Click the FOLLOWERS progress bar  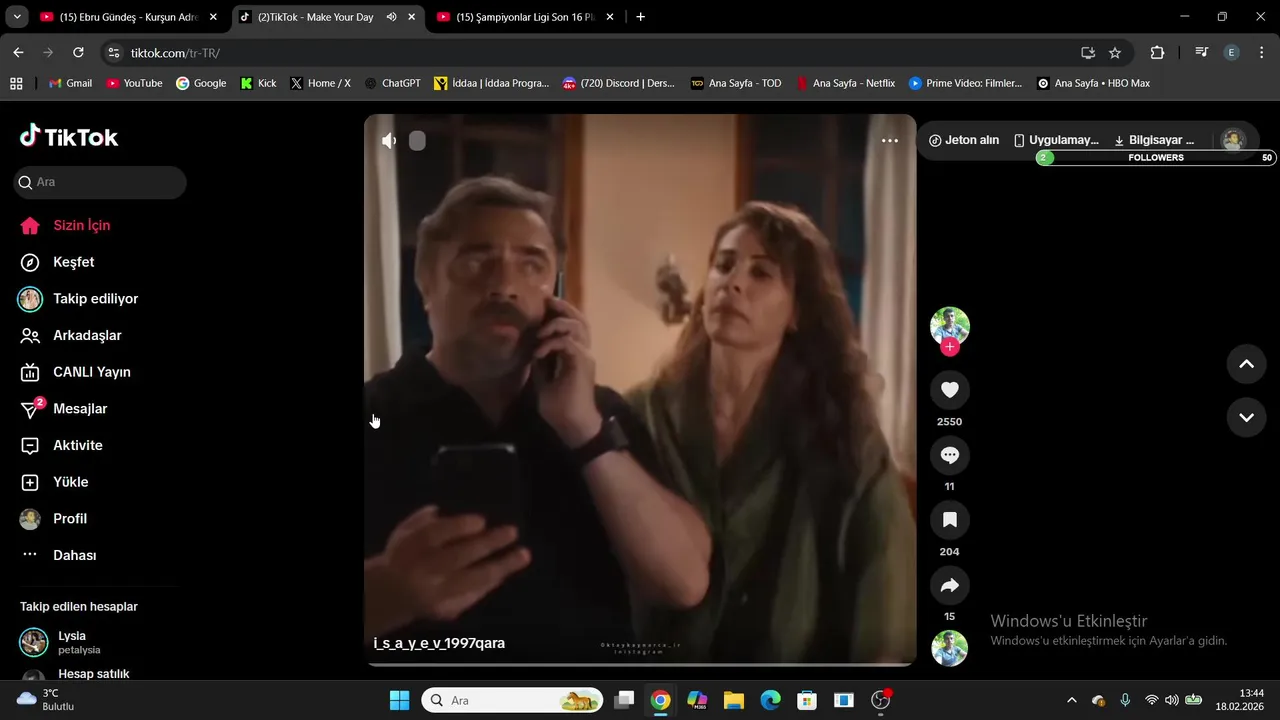pos(1156,158)
